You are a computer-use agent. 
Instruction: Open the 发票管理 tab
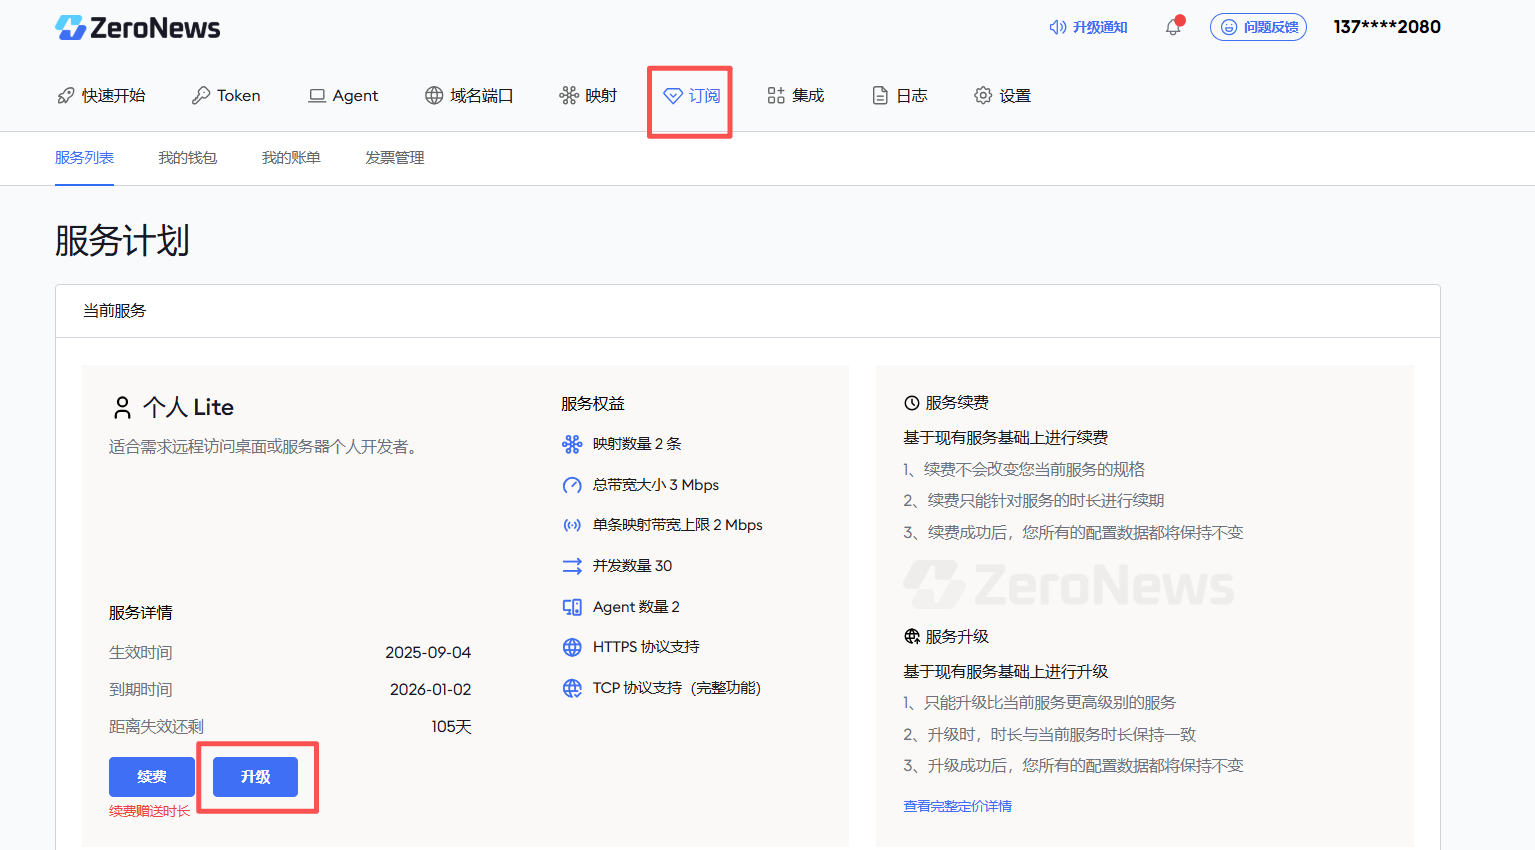(x=394, y=158)
